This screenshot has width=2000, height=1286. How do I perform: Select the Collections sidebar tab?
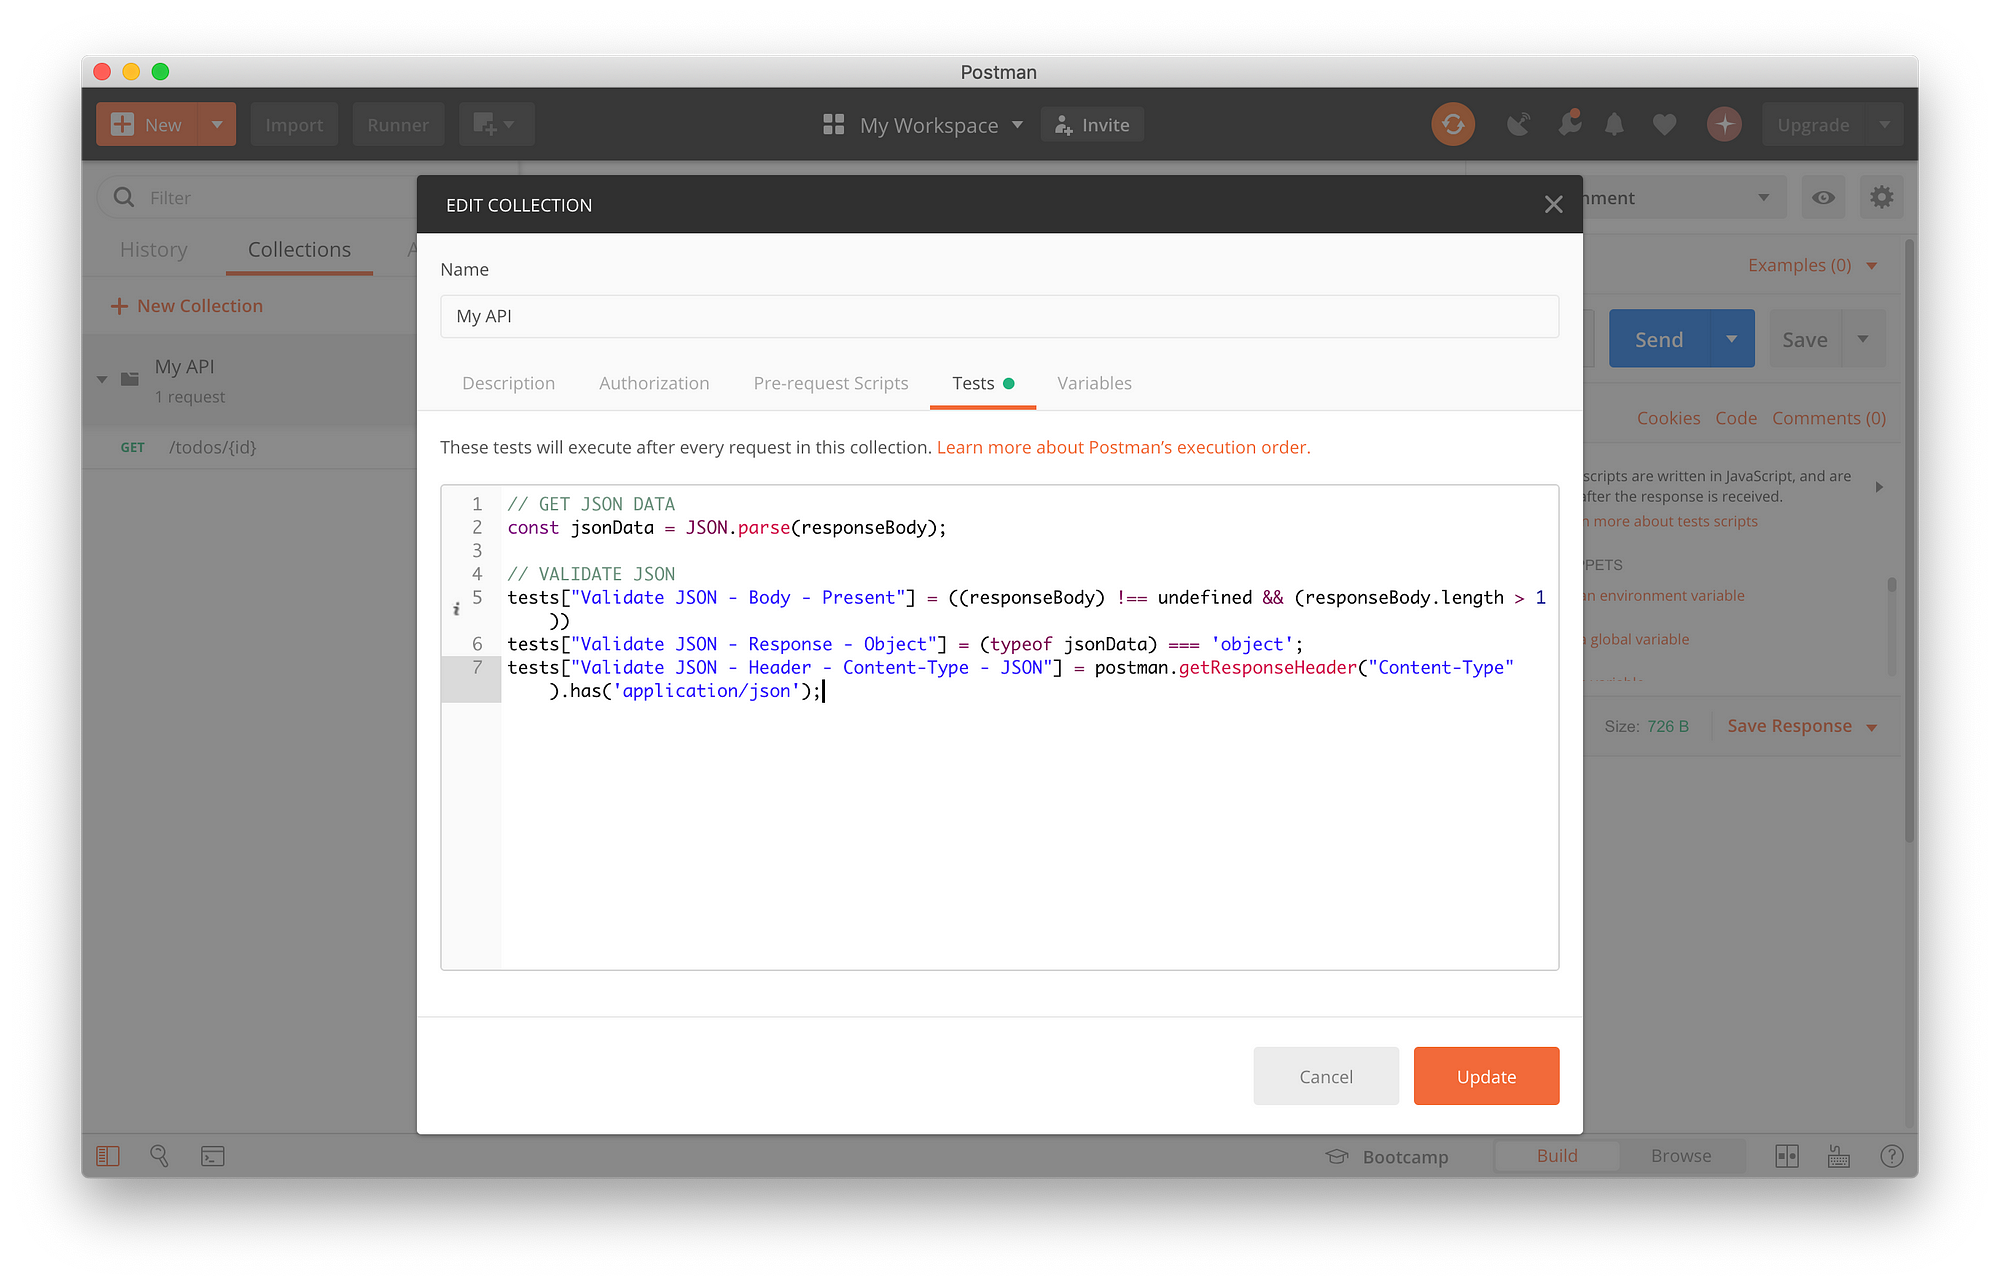[x=299, y=250]
